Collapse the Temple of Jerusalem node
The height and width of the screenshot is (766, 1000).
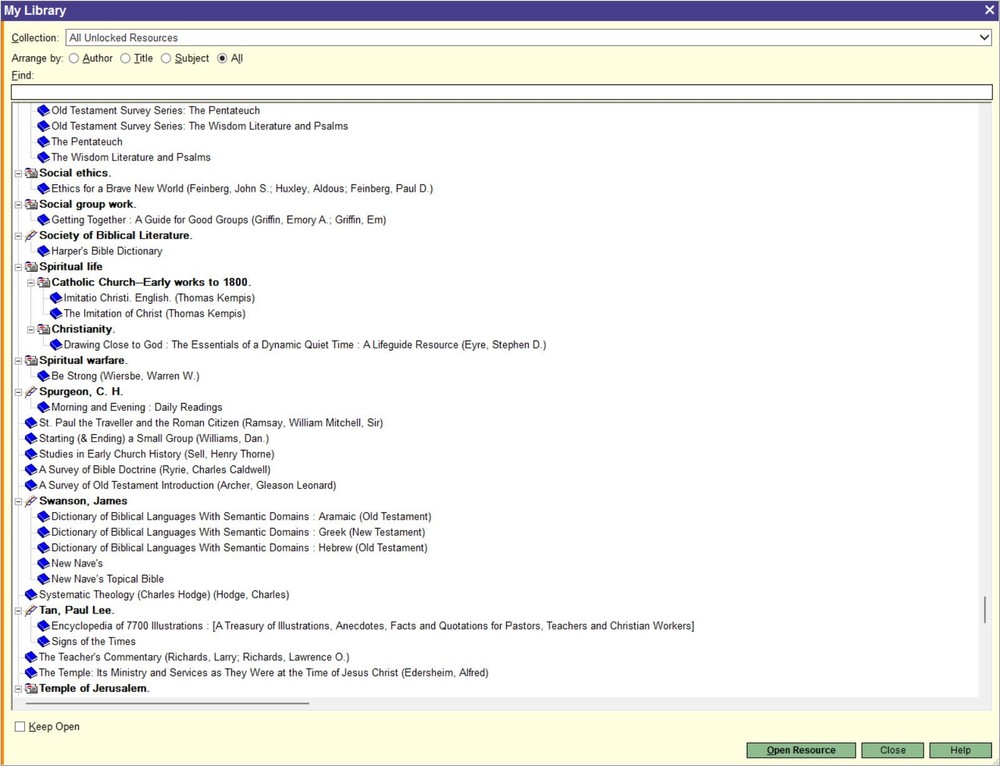point(18,689)
